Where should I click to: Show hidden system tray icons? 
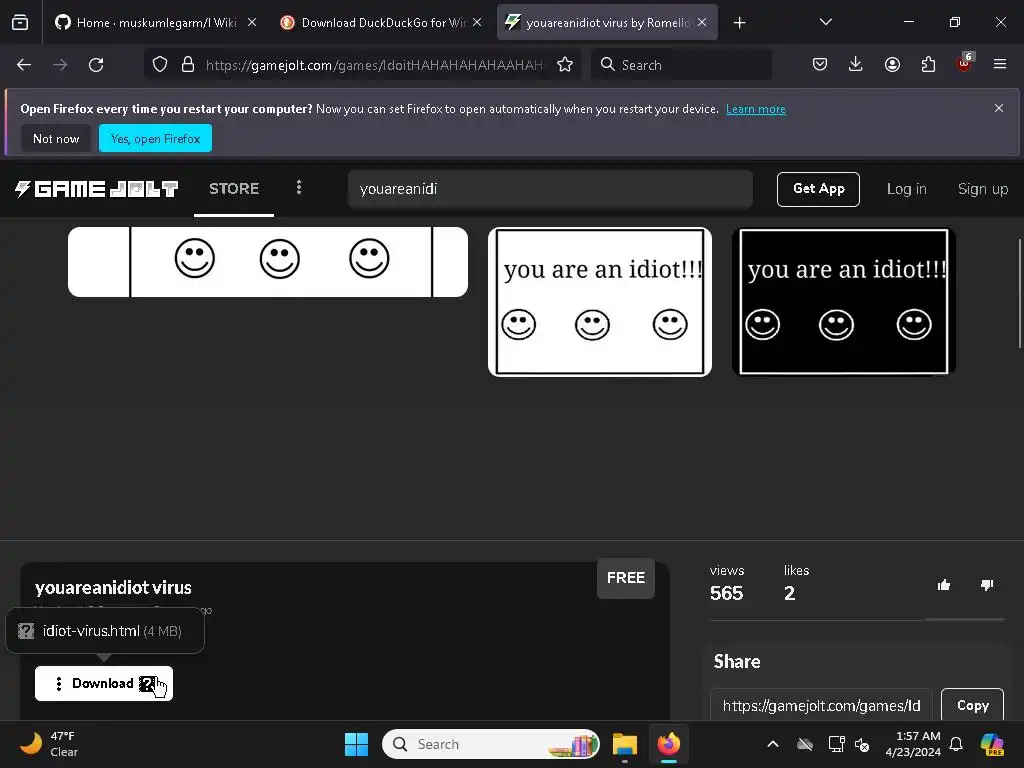[773, 744]
